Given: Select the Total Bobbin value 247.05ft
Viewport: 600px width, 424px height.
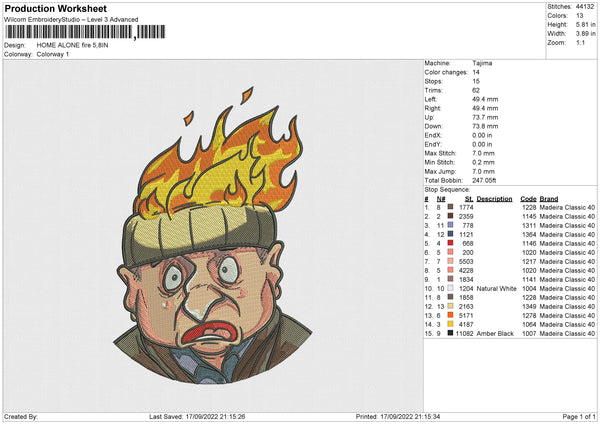Looking at the screenshot, I should coord(484,180).
